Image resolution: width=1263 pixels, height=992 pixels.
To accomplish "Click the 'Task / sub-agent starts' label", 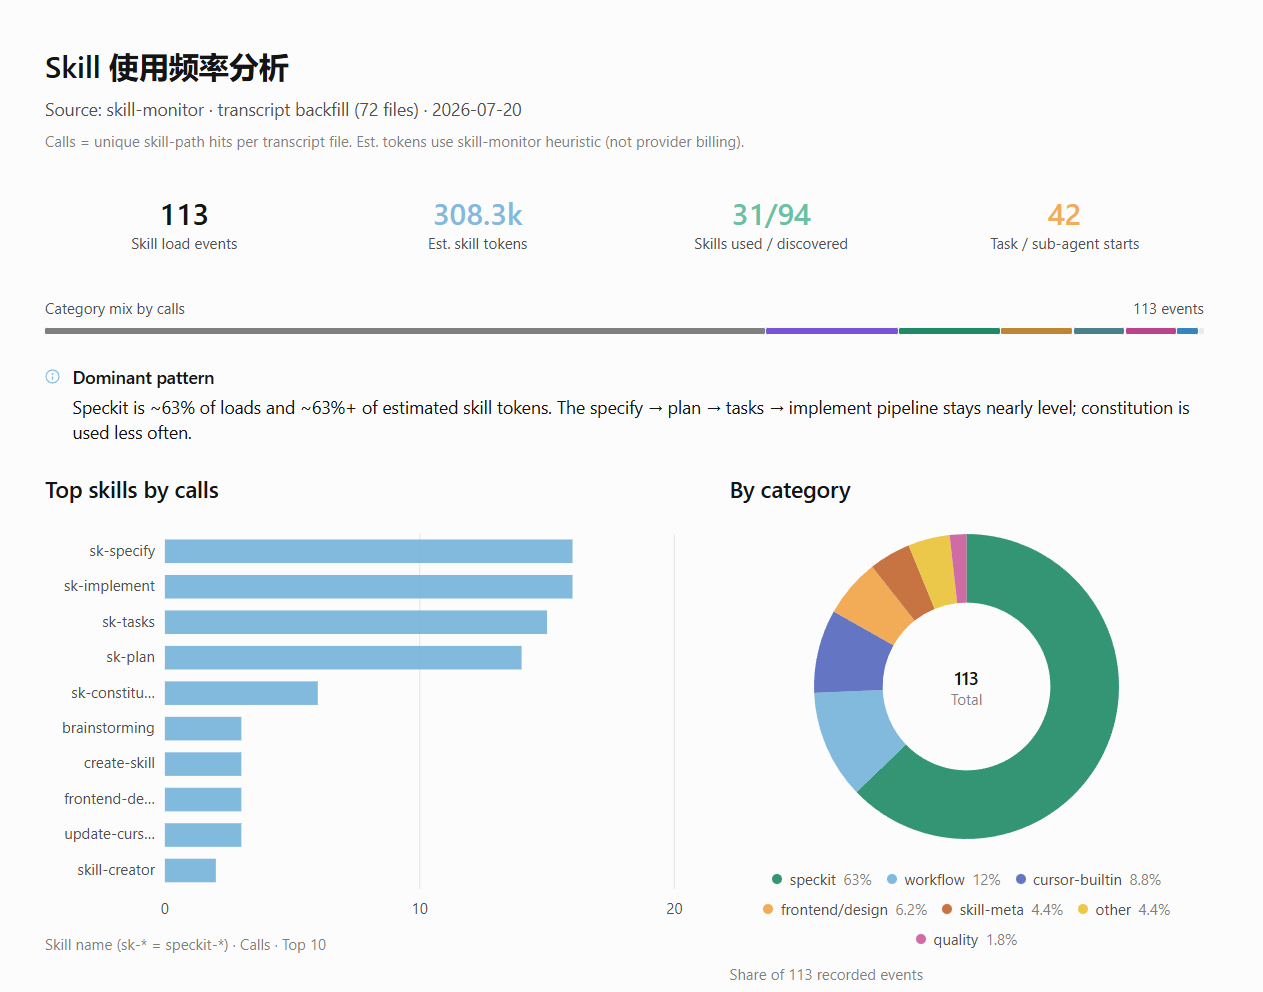I will [1065, 244].
